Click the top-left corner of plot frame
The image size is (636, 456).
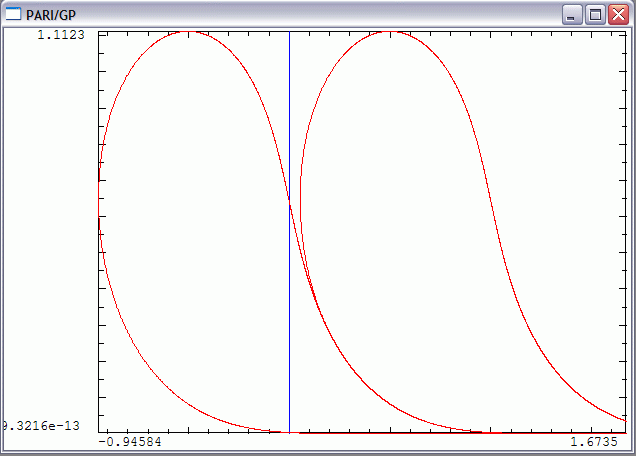99,32
